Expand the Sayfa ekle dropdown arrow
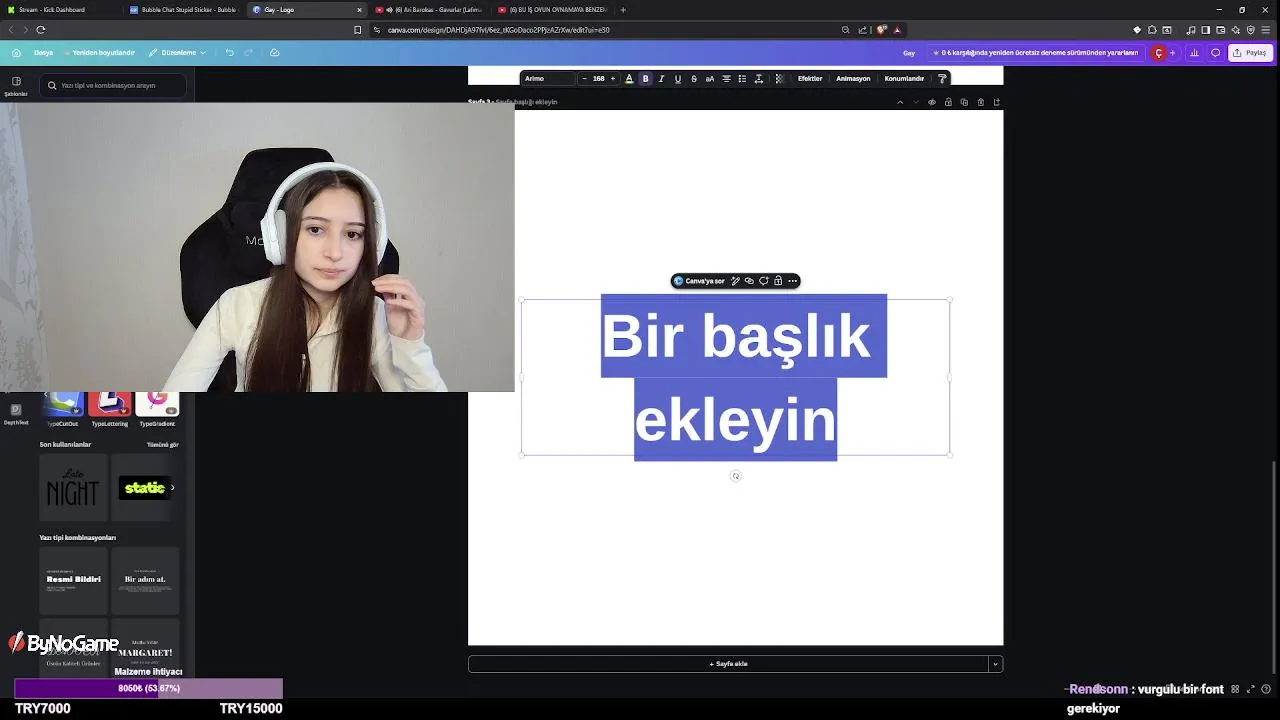The image size is (1280, 720). (x=995, y=664)
